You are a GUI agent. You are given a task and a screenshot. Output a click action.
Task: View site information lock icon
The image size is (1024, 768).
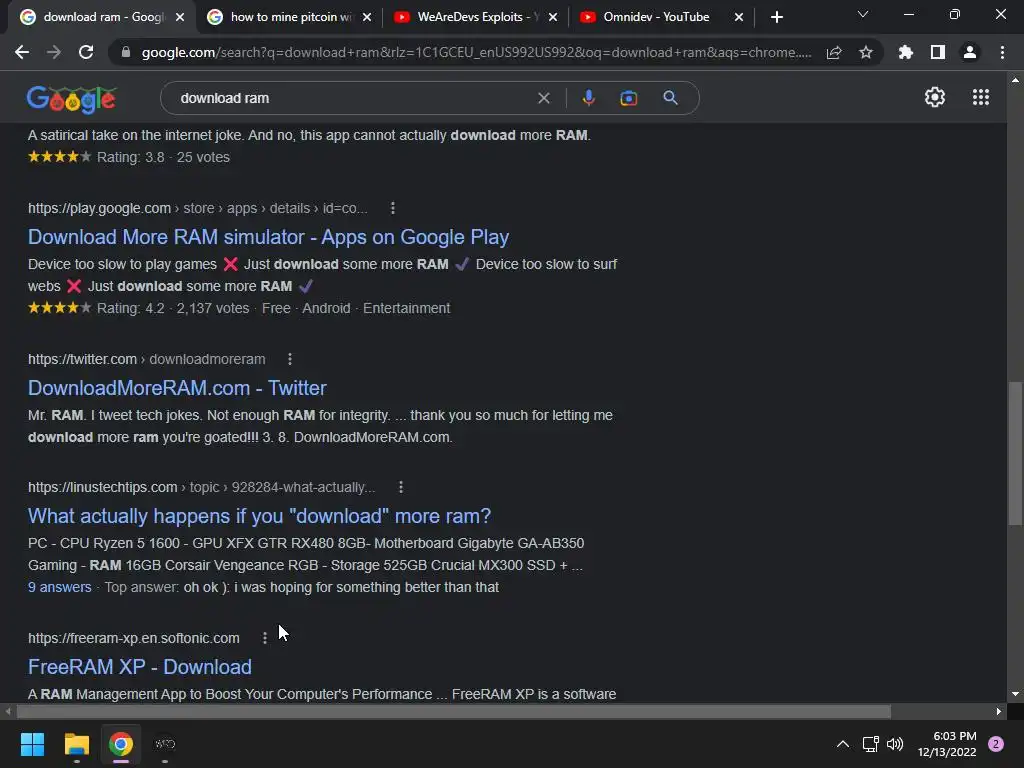point(126,52)
